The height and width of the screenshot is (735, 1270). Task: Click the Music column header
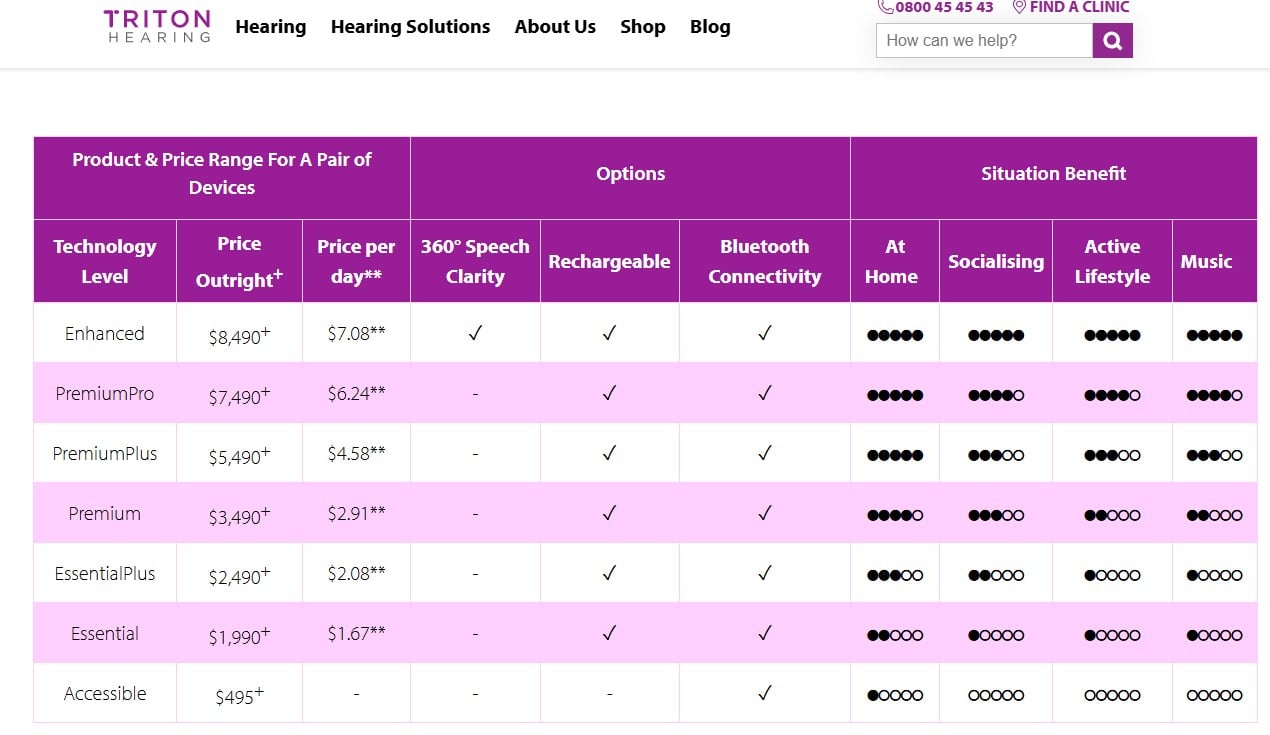1214,261
